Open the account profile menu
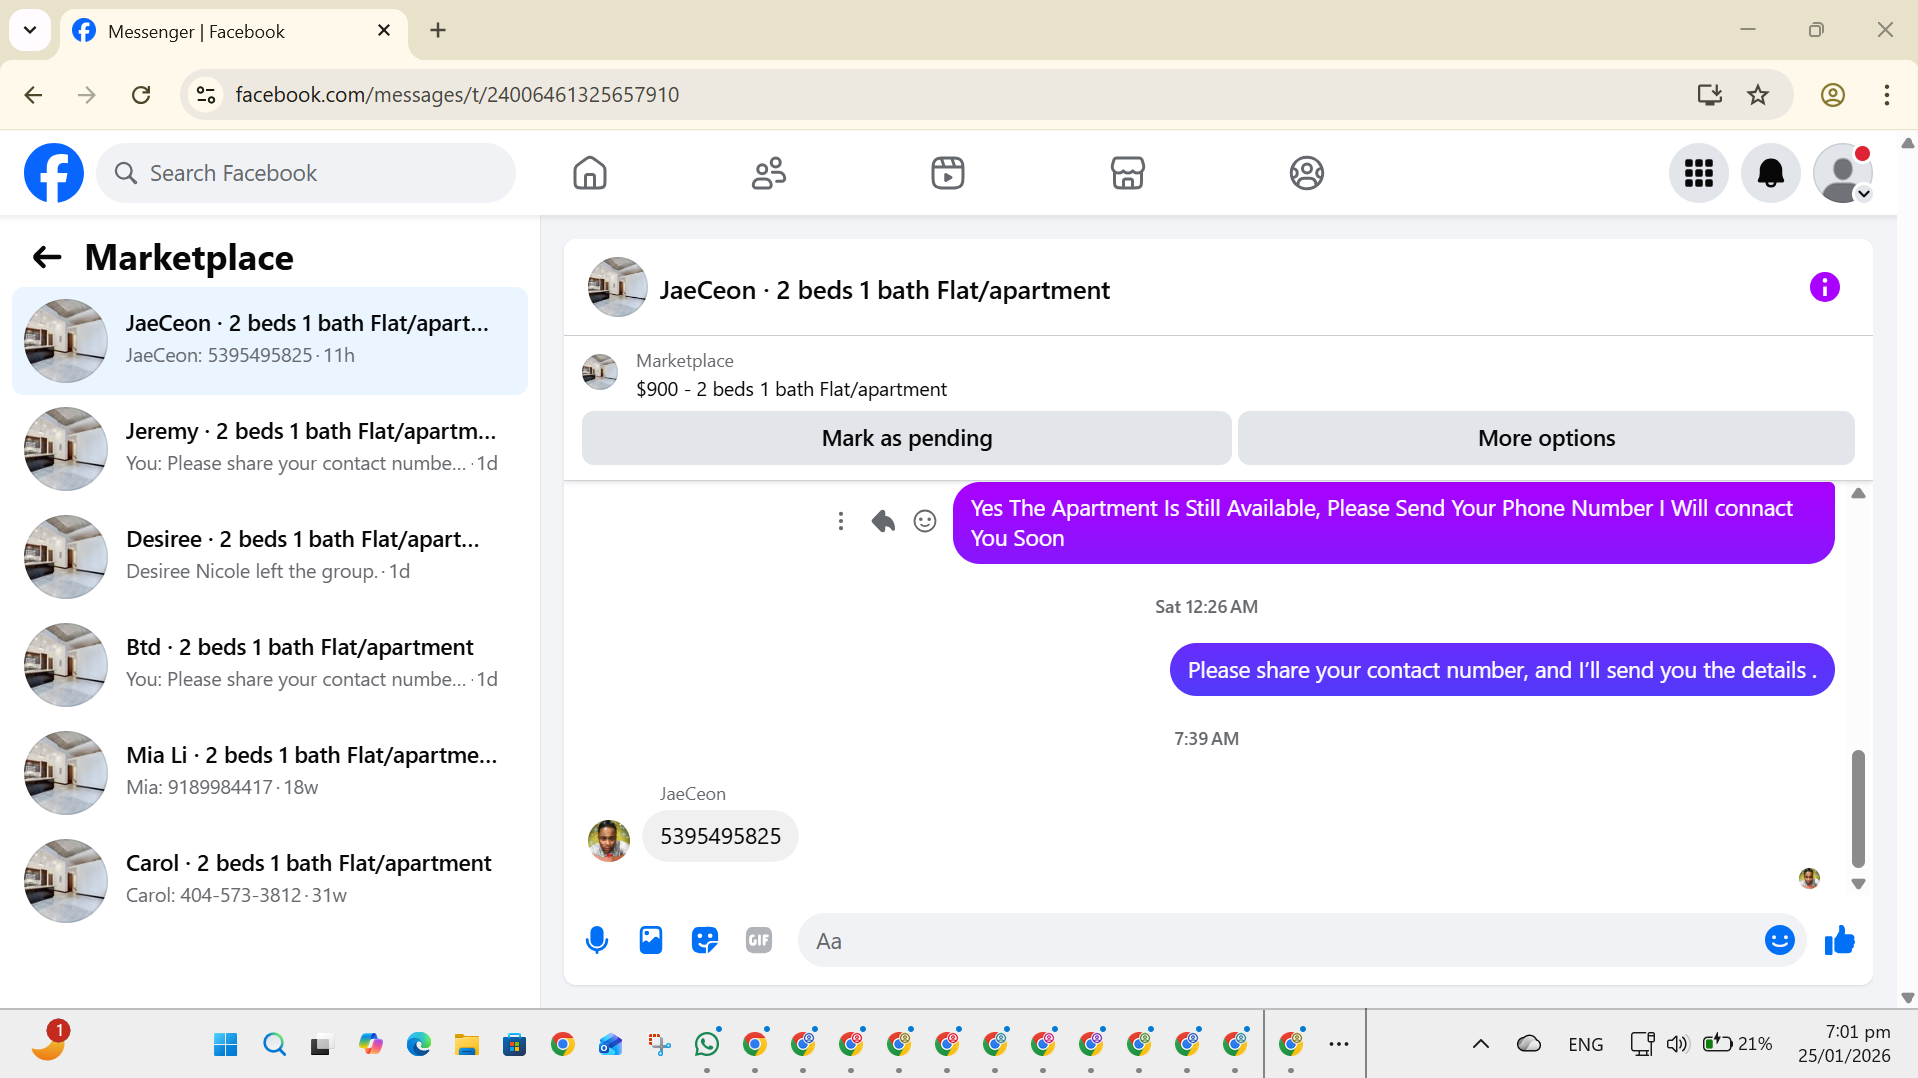The width and height of the screenshot is (1918, 1078). [x=1842, y=173]
